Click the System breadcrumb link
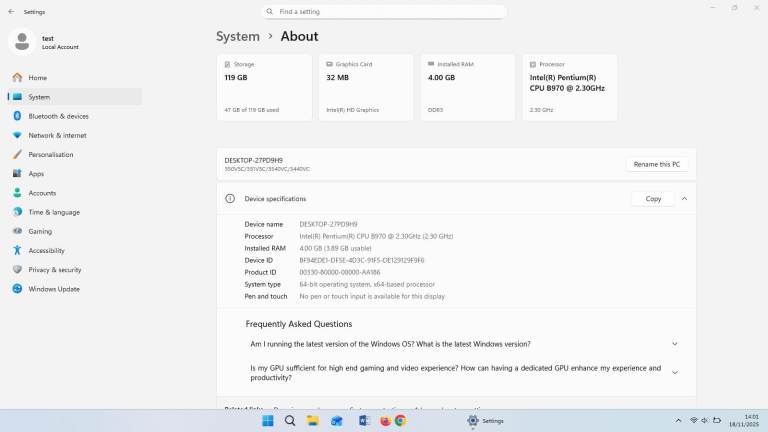 (x=238, y=36)
